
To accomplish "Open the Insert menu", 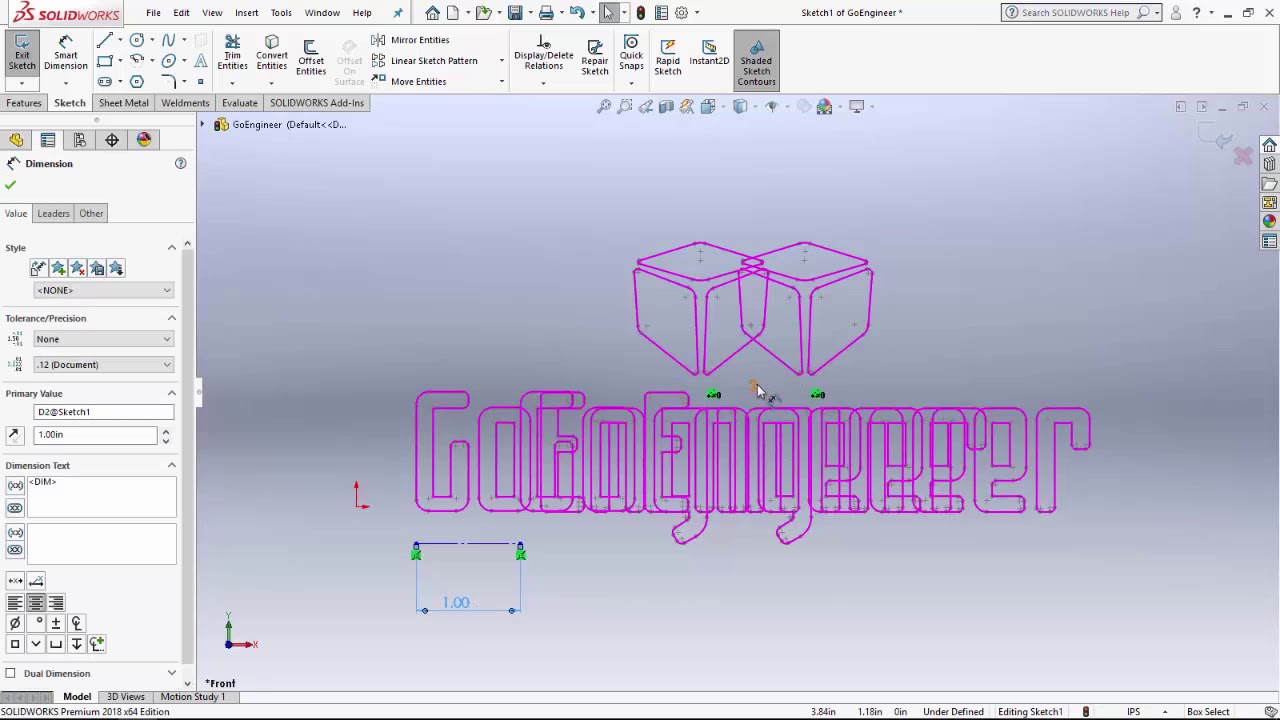I will click(x=246, y=13).
